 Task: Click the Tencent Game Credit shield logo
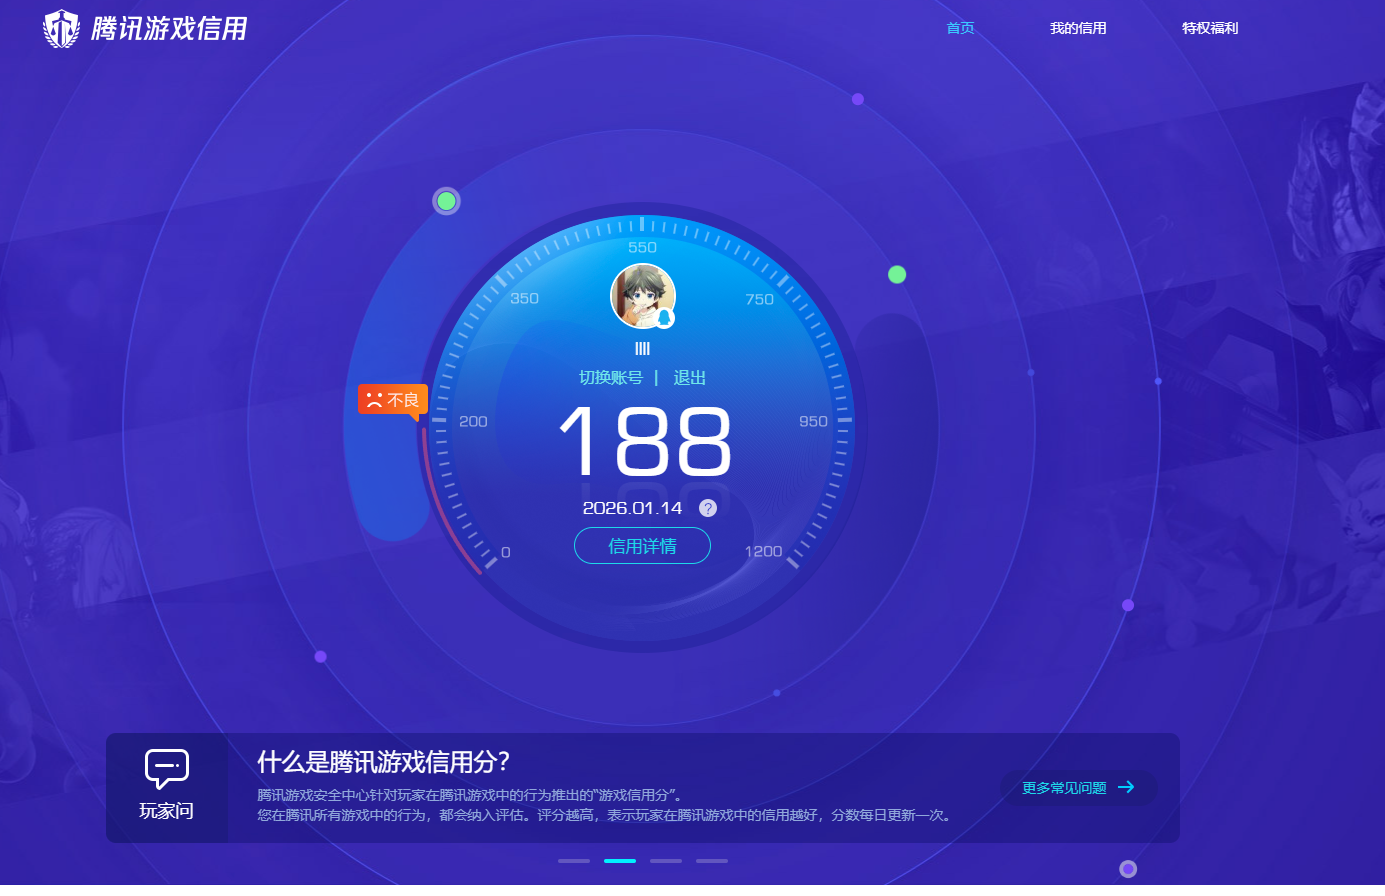coord(61,28)
